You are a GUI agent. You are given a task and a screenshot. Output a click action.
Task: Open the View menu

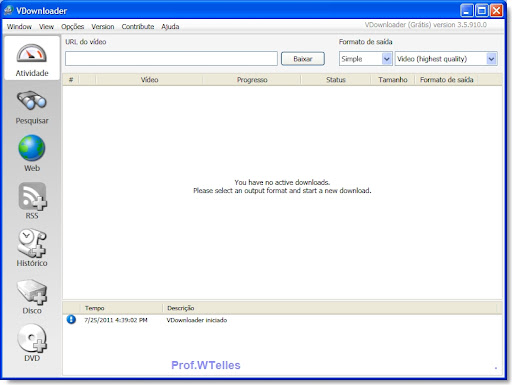(x=46, y=27)
